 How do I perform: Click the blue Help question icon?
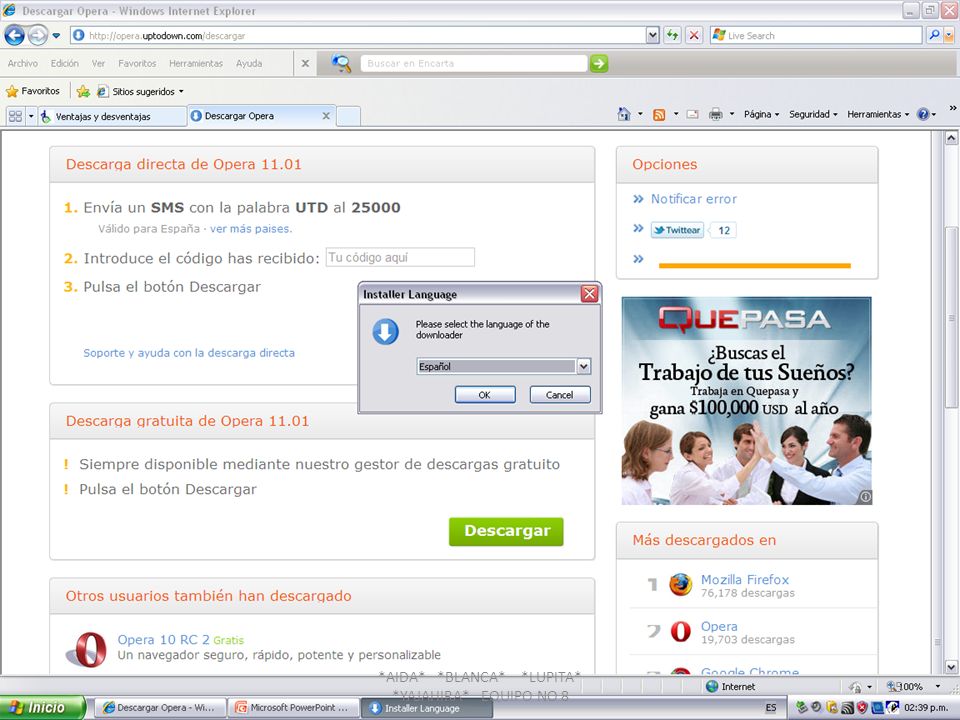point(923,114)
